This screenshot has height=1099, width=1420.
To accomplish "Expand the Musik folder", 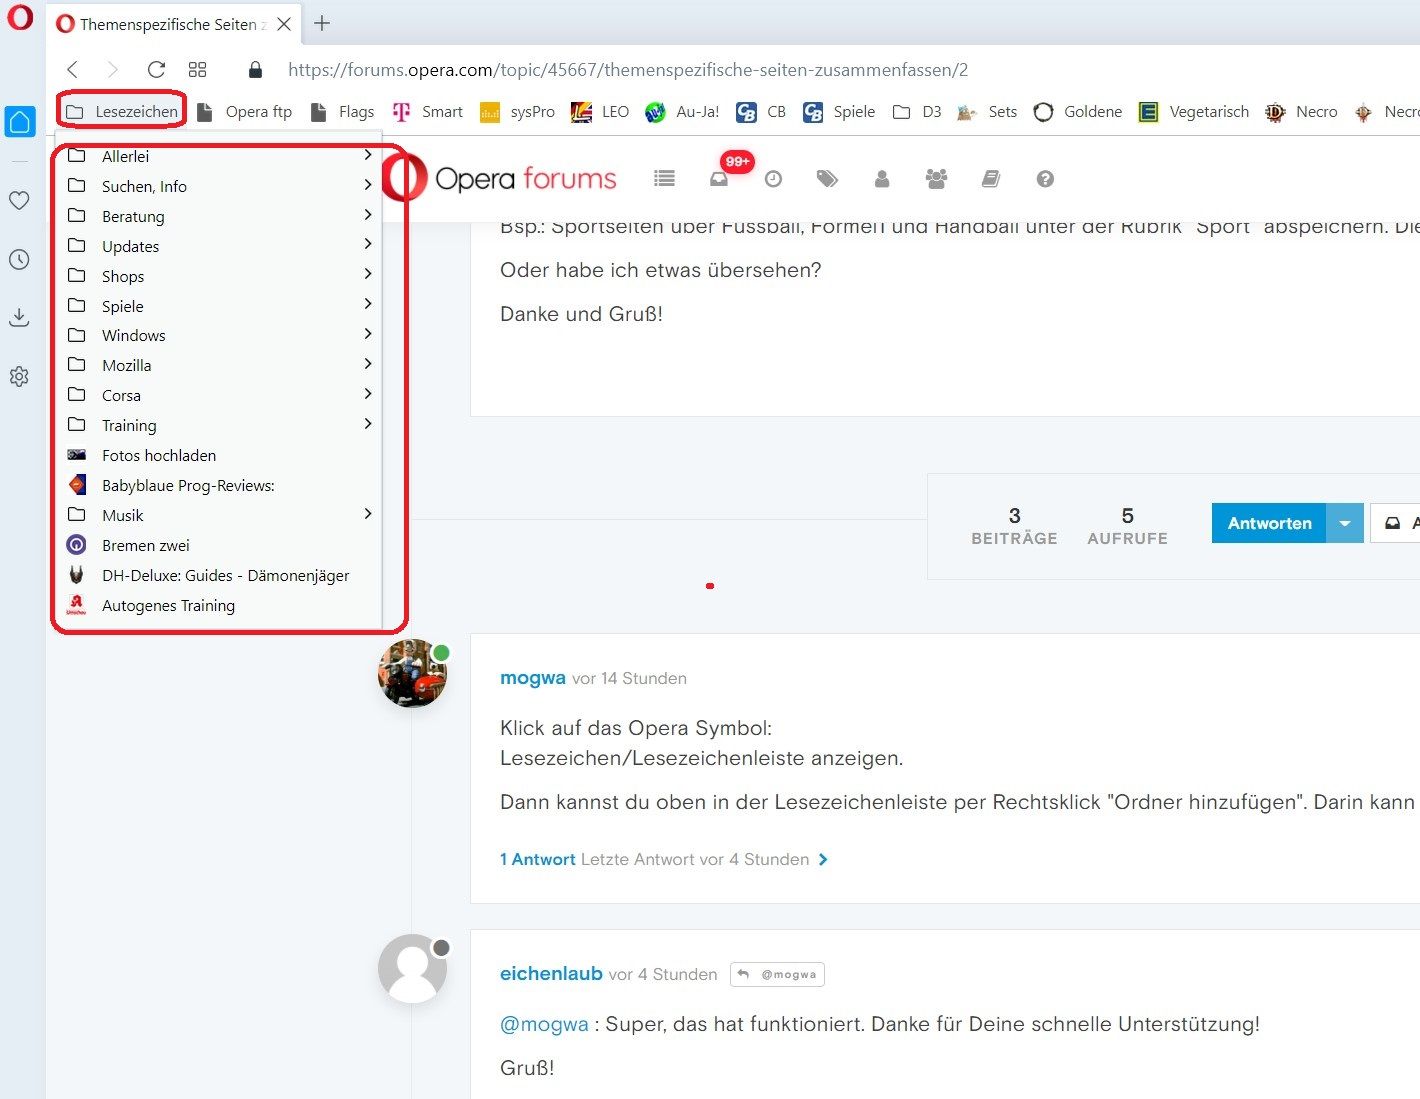I will [220, 515].
